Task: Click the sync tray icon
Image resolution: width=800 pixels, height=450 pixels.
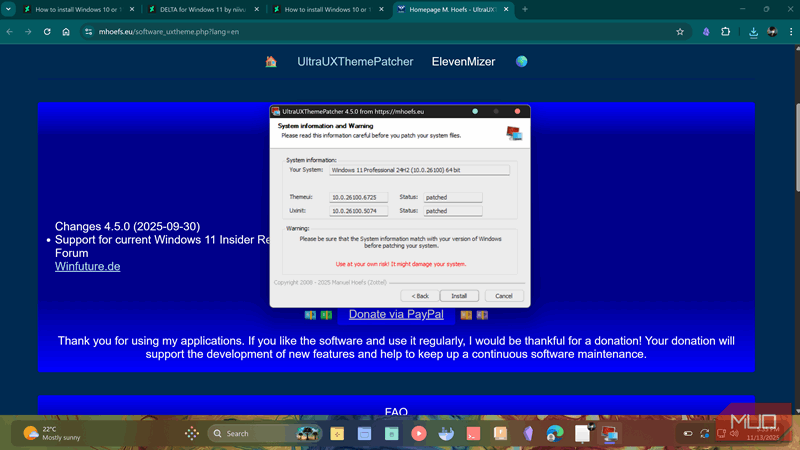Action: tap(705, 434)
